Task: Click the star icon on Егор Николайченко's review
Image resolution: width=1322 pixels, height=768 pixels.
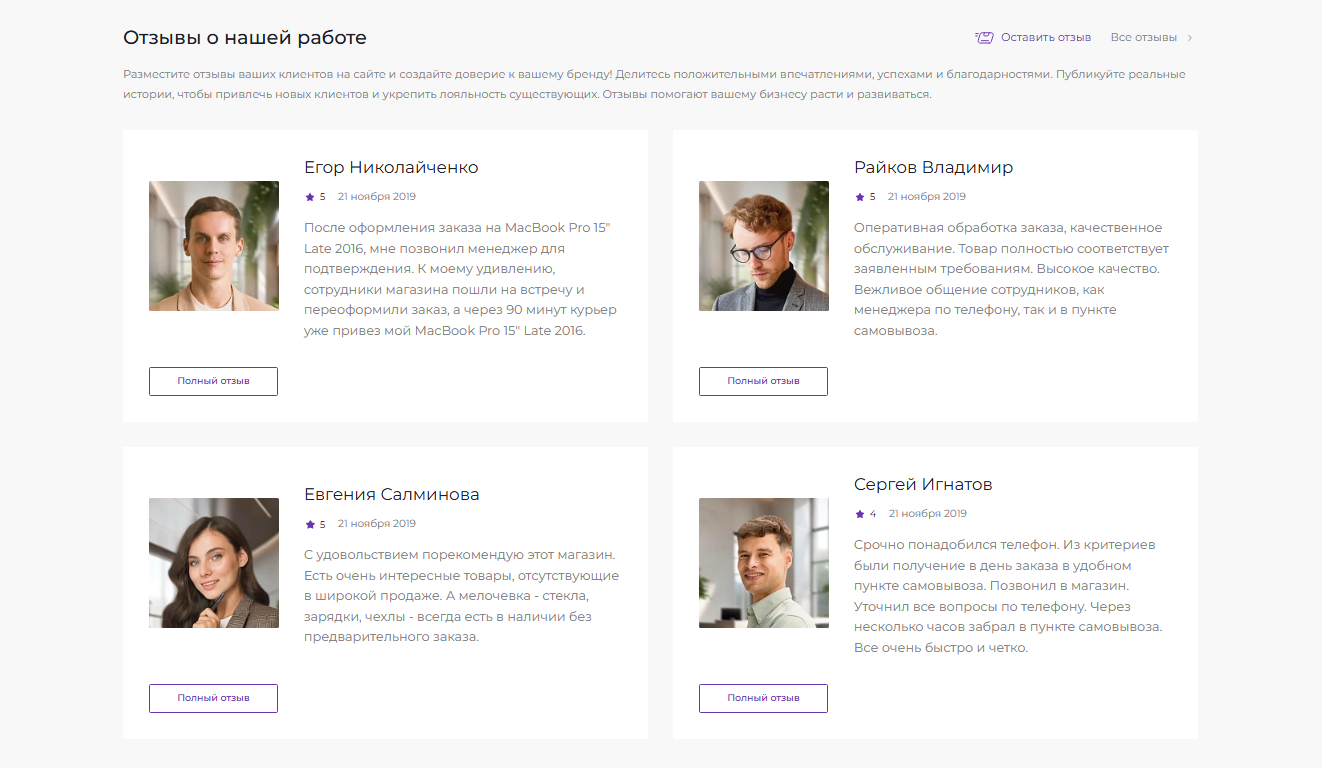Action: [308, 196]
